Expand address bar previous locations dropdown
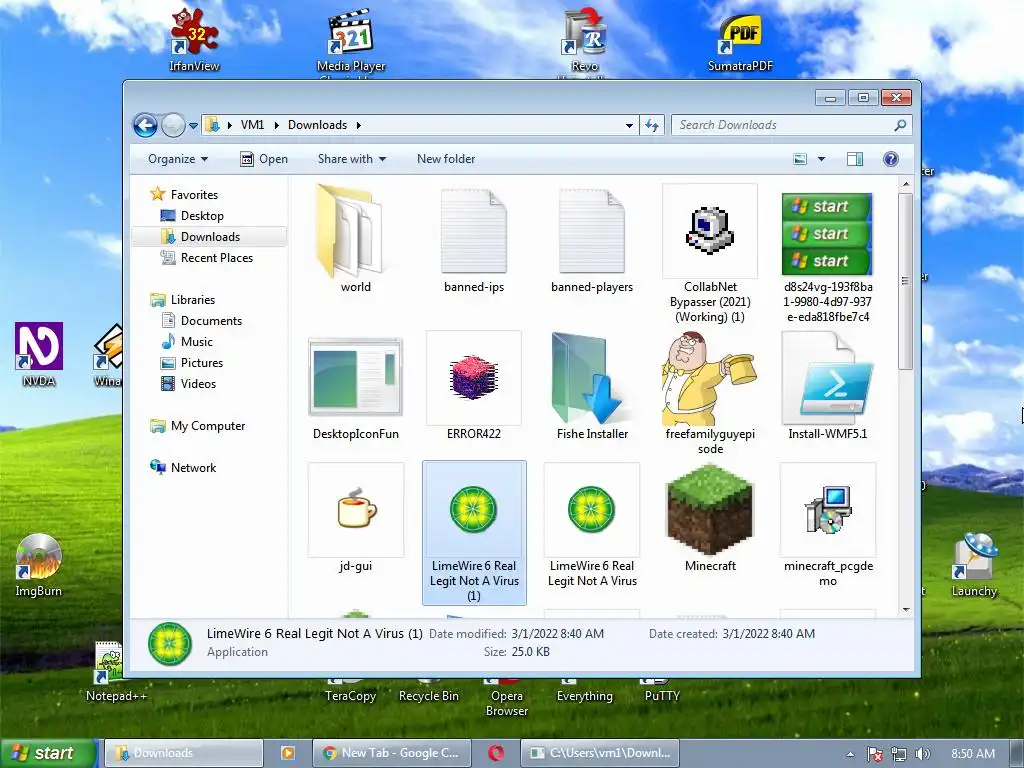The image size is (1024, 768). (629, 125)
